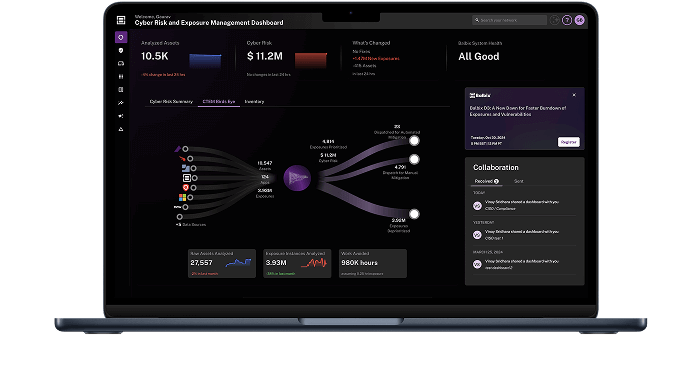Switch to the Inventory tab
This screenshot has width=700, height=386.
click(x=254, y=102)
